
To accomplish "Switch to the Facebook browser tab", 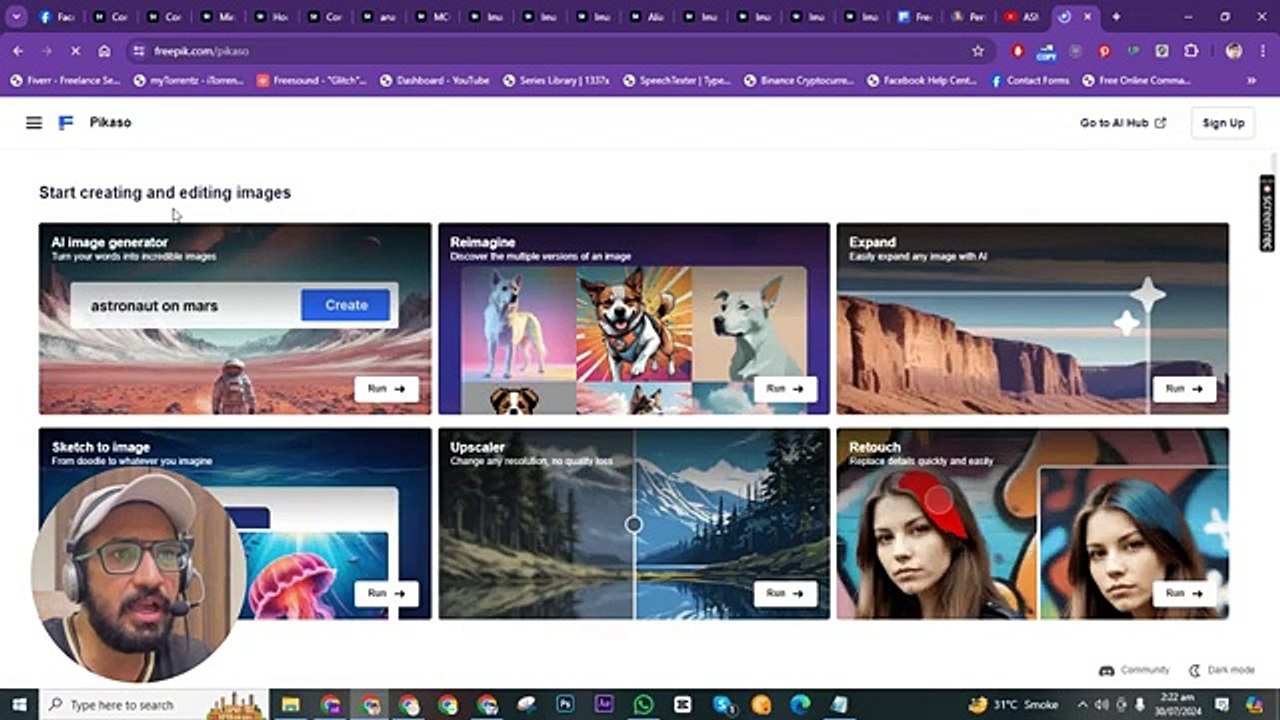I will pyautogui.click(x=57, y=17).
